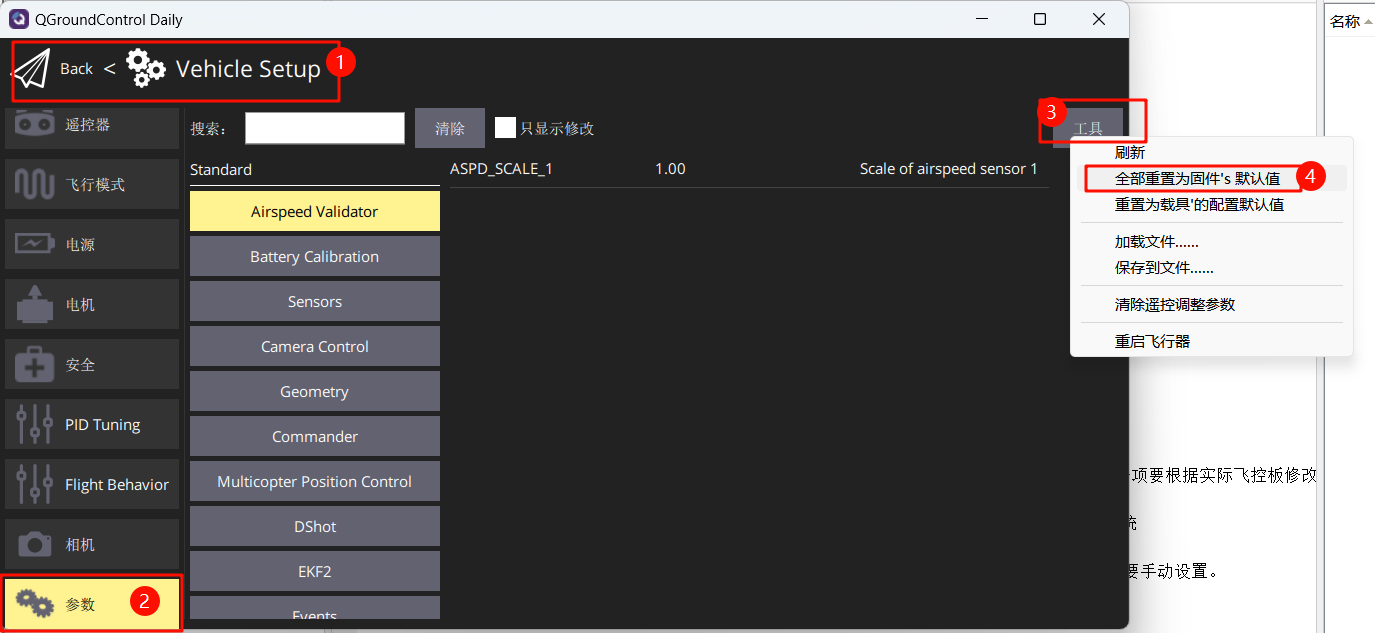Sort by the 名称 column header arrow
Image resolution: width=1375 pixels, height=633 pixels.
tap(1368, 22)
